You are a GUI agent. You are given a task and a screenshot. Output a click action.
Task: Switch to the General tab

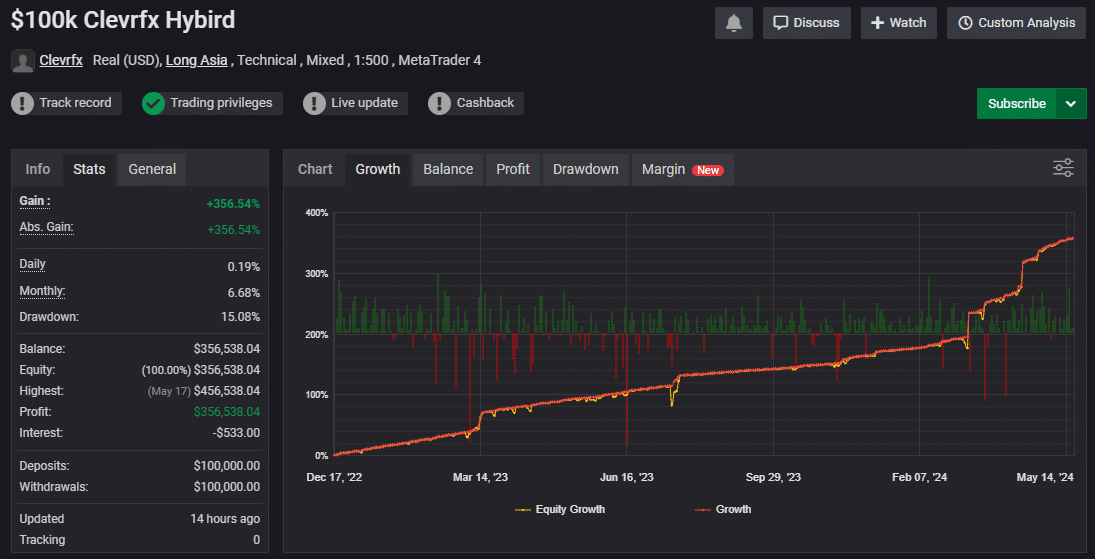152,169
